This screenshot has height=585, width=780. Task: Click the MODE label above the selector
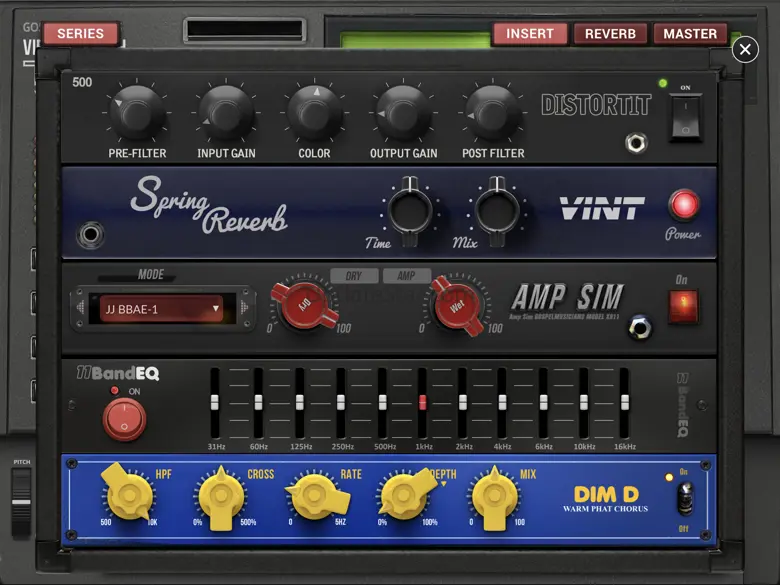click(151, 275)
